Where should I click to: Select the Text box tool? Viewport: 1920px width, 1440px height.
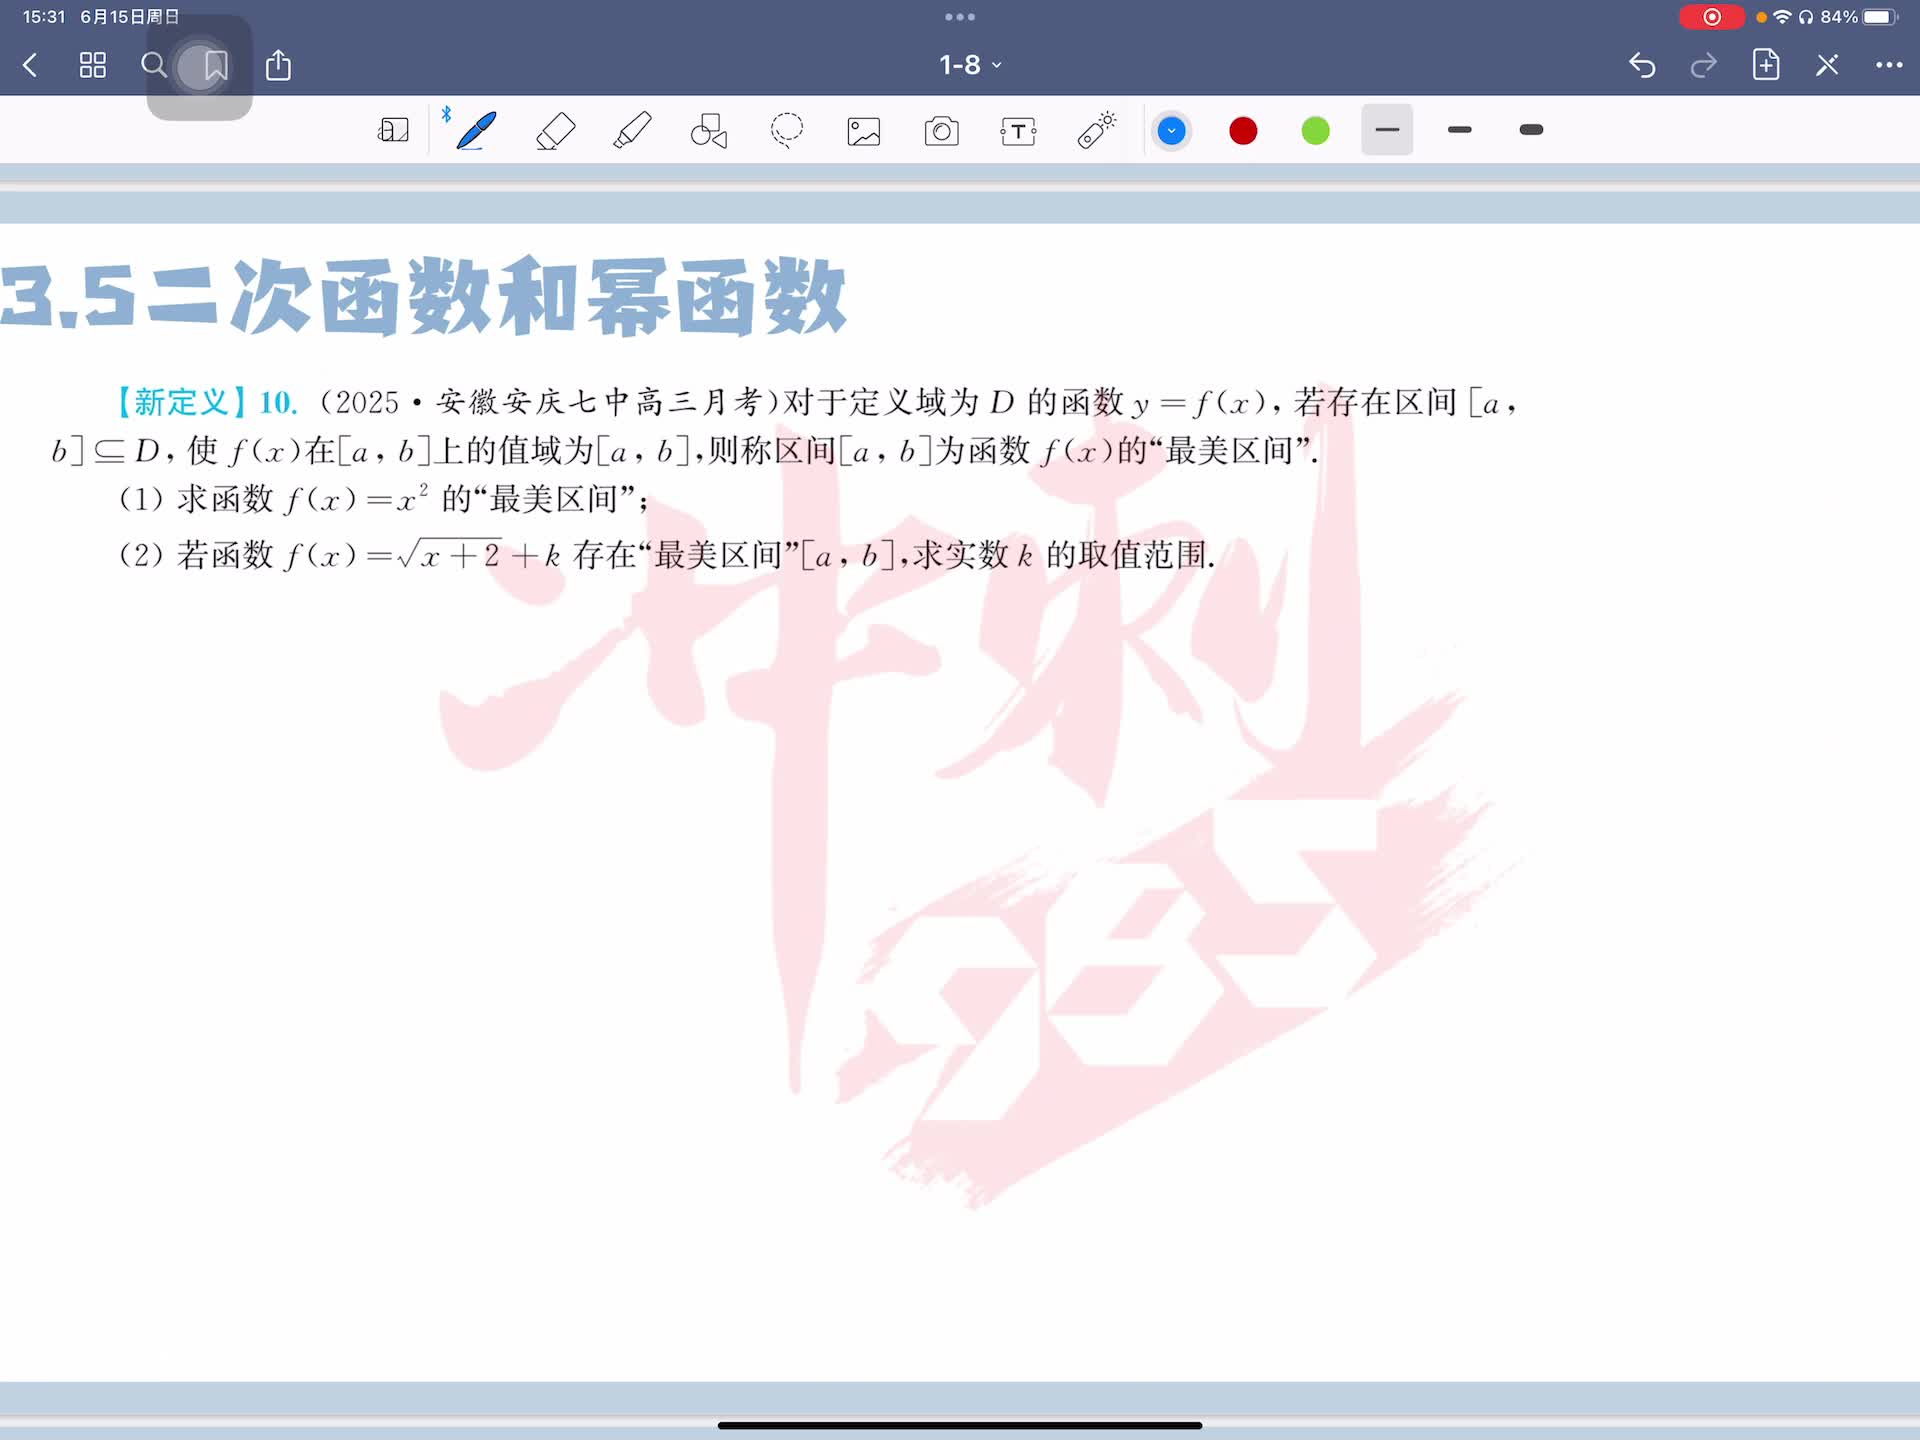[x=1018, y=131]
